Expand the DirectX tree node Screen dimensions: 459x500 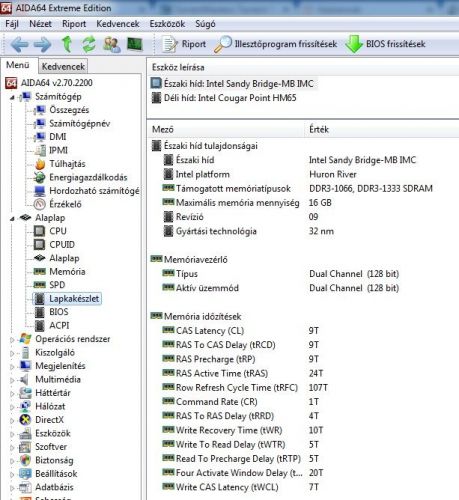click(x=12, y=421)
